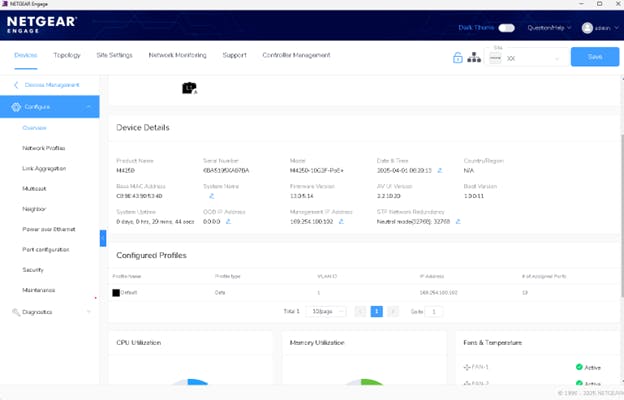This screenshot has height=400, width=624.
Task: Click the lock icon beside the site selector
Action: click(x=458, y=57)
